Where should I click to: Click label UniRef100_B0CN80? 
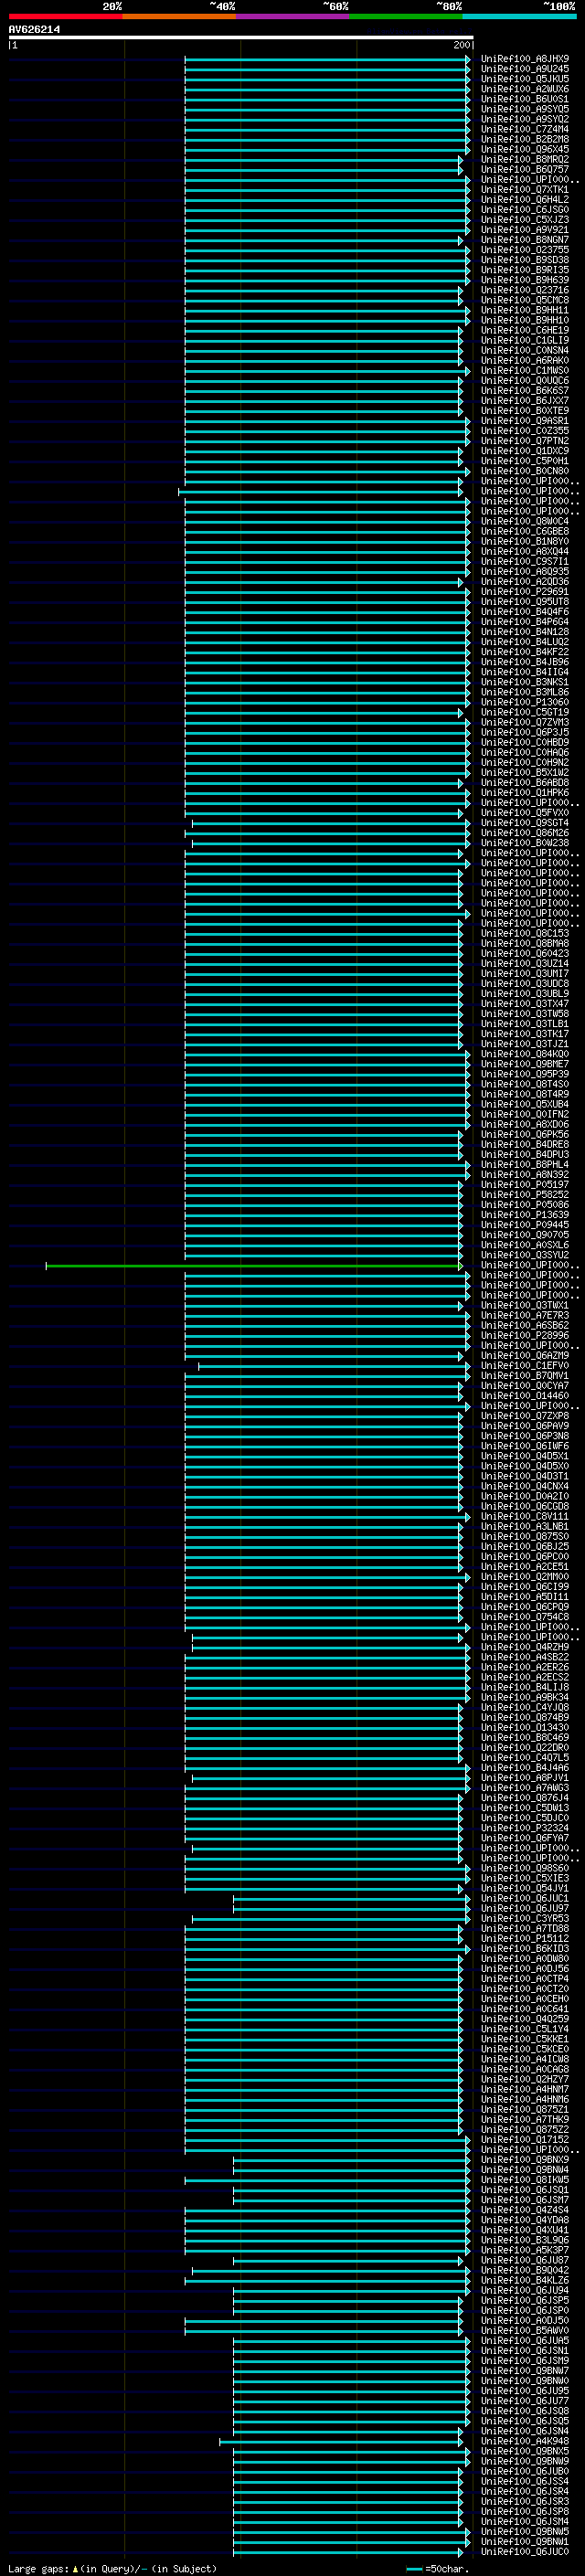(525, 471)
